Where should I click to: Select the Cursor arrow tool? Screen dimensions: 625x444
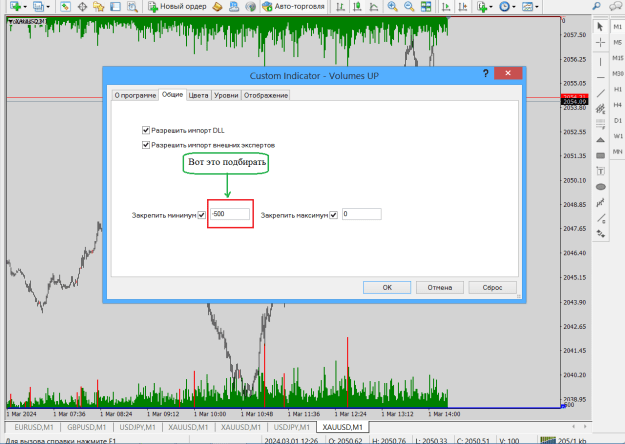(x=600, y=27)
